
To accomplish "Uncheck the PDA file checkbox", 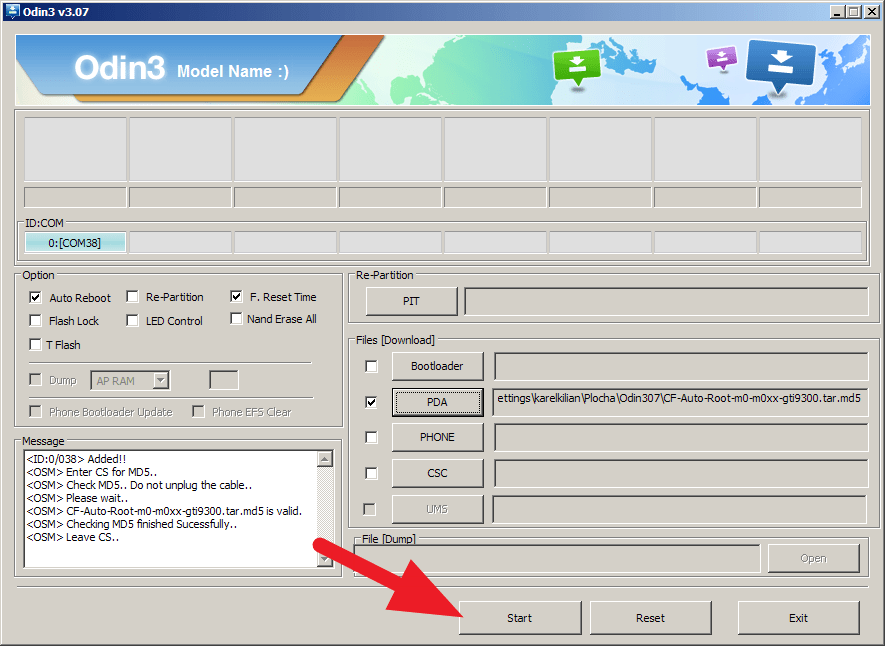I will click(x=371, y=402).
